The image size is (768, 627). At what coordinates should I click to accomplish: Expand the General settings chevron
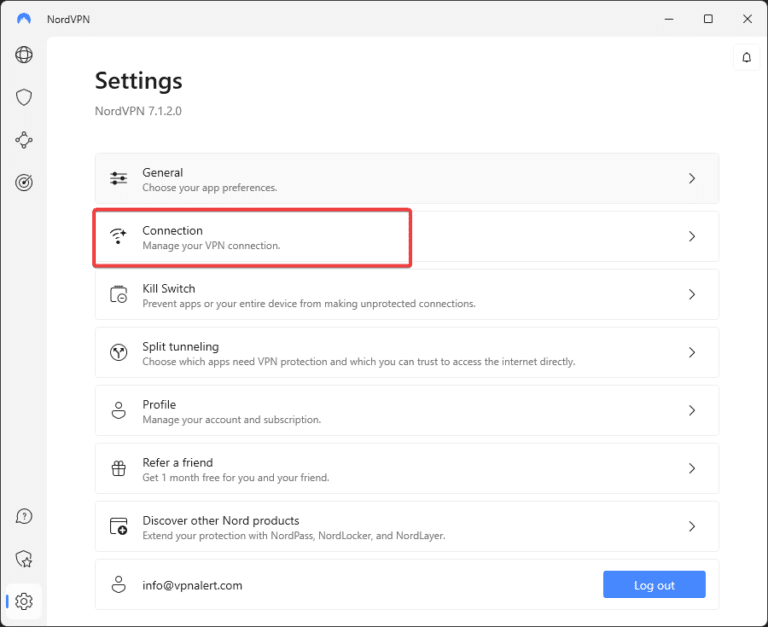tap(691, 179)
